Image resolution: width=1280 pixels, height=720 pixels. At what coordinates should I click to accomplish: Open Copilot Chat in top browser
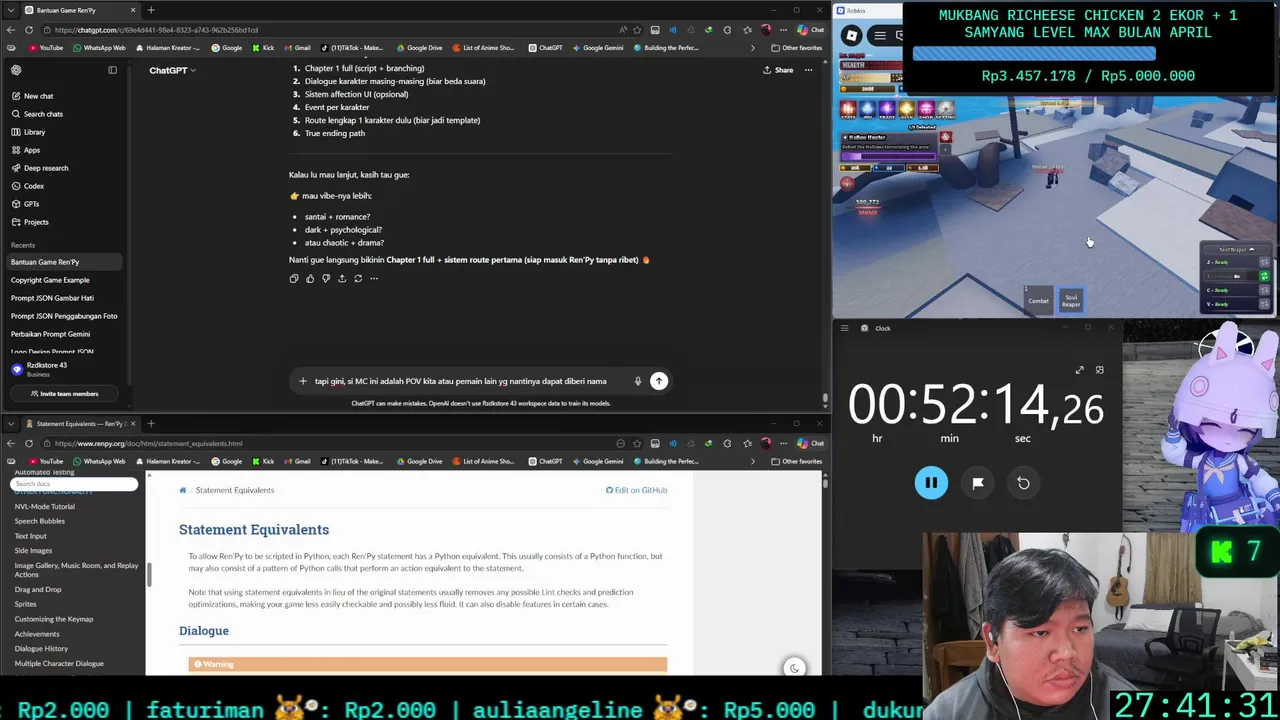coord(811,30)
